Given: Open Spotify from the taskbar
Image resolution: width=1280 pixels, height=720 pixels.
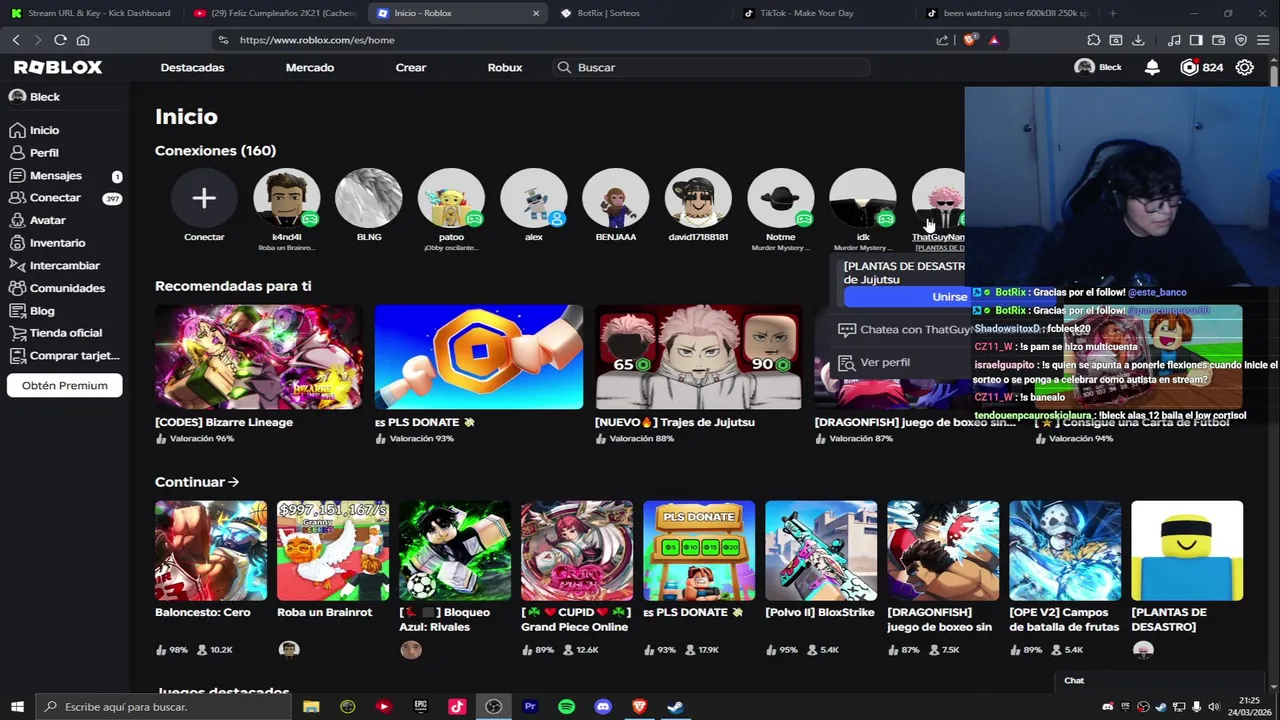Looking at the screenshot, I should pyautogui.click(x=566, y=707).
